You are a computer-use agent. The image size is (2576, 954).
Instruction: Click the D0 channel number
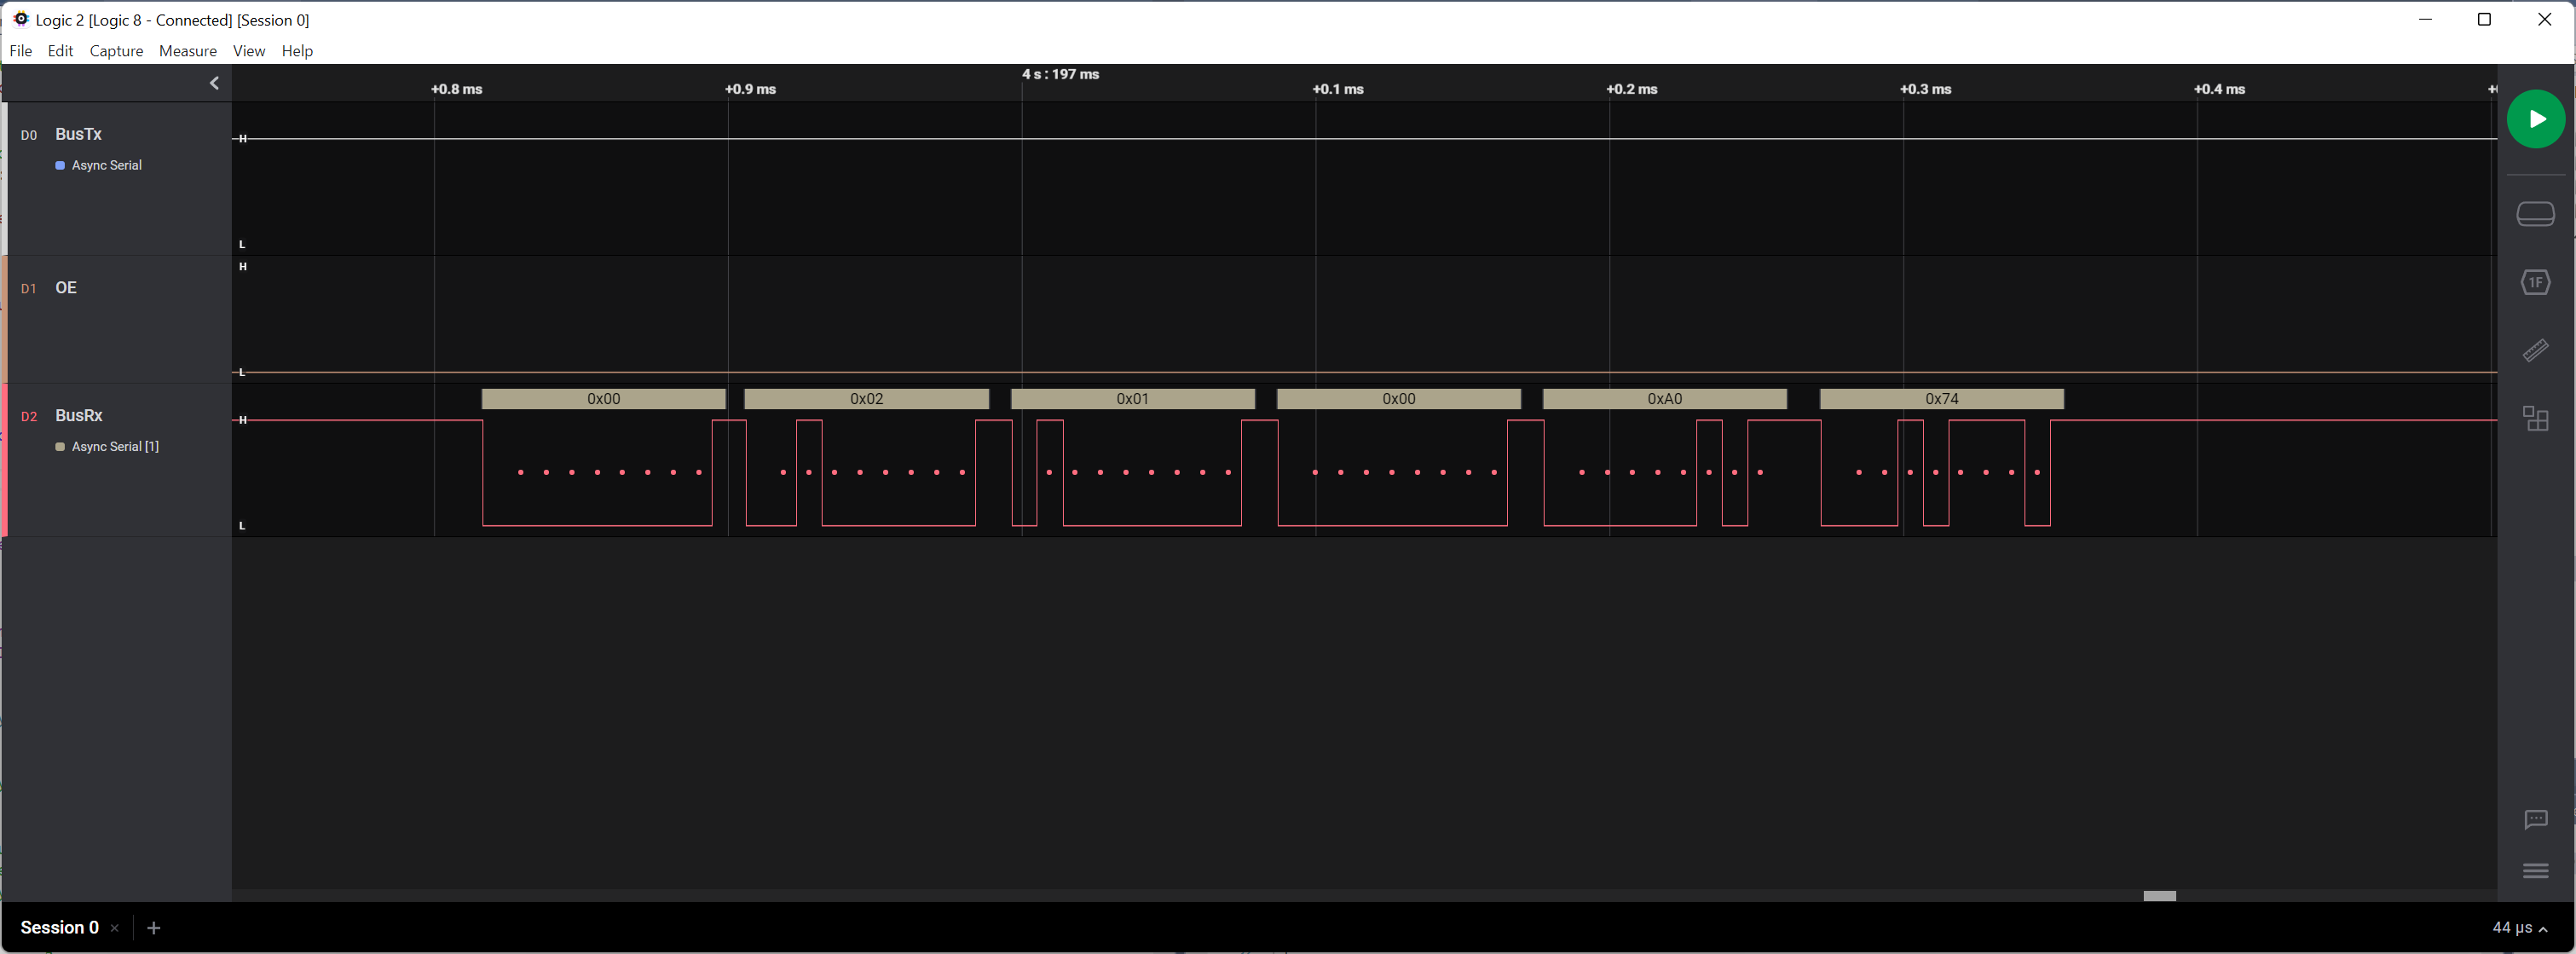29,135
